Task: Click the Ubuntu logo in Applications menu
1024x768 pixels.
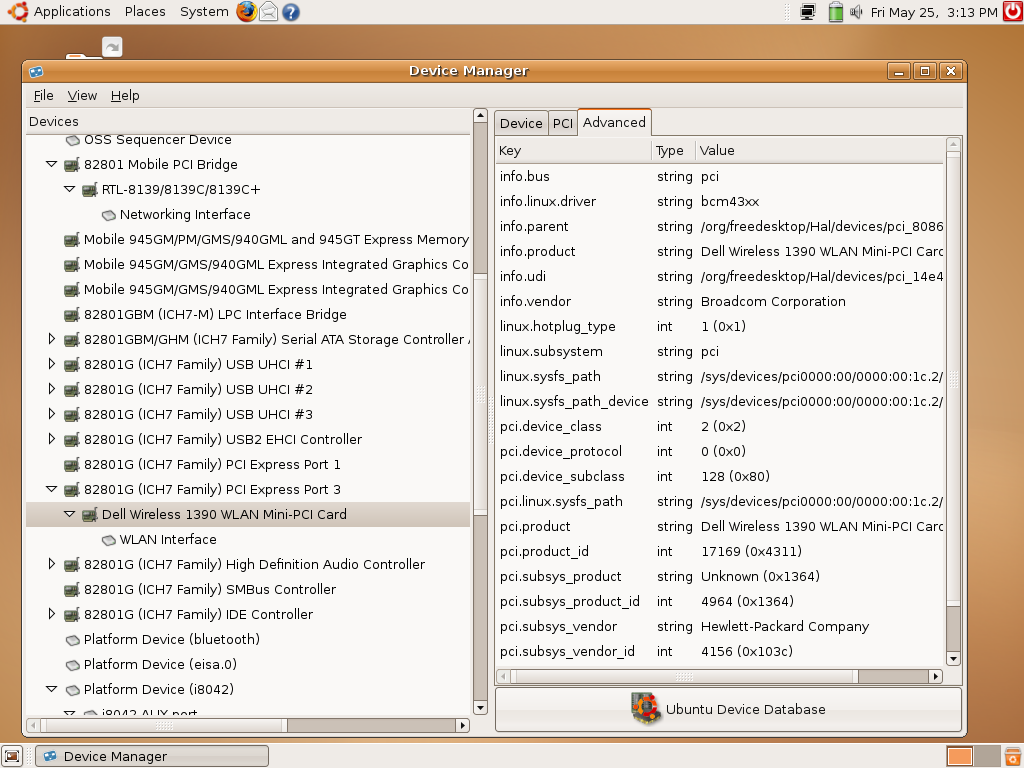Action: (18, 11)
